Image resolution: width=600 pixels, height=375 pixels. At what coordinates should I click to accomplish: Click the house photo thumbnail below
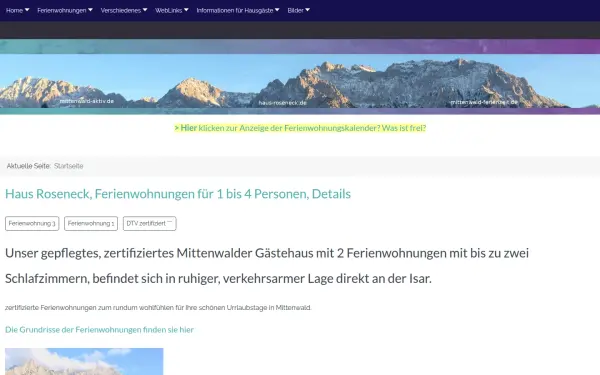point(84,361)
